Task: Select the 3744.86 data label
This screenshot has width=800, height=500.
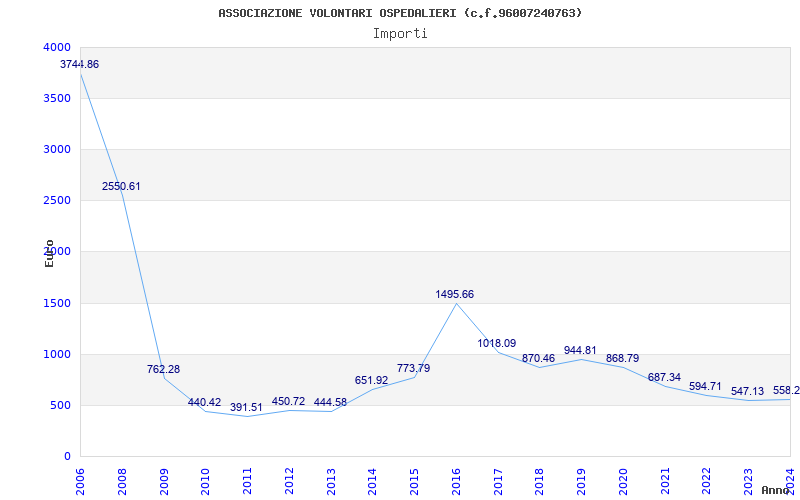Action: click(80, 64)
